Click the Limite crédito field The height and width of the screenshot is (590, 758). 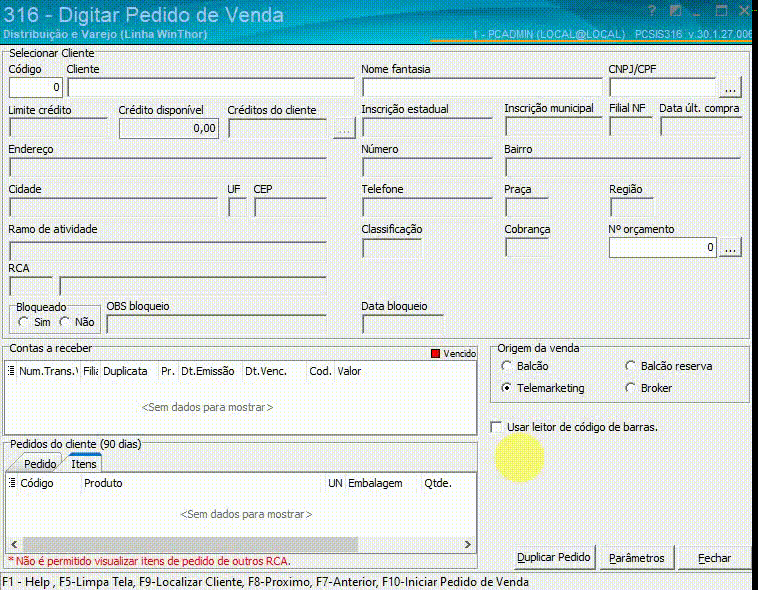pos(58,128)
